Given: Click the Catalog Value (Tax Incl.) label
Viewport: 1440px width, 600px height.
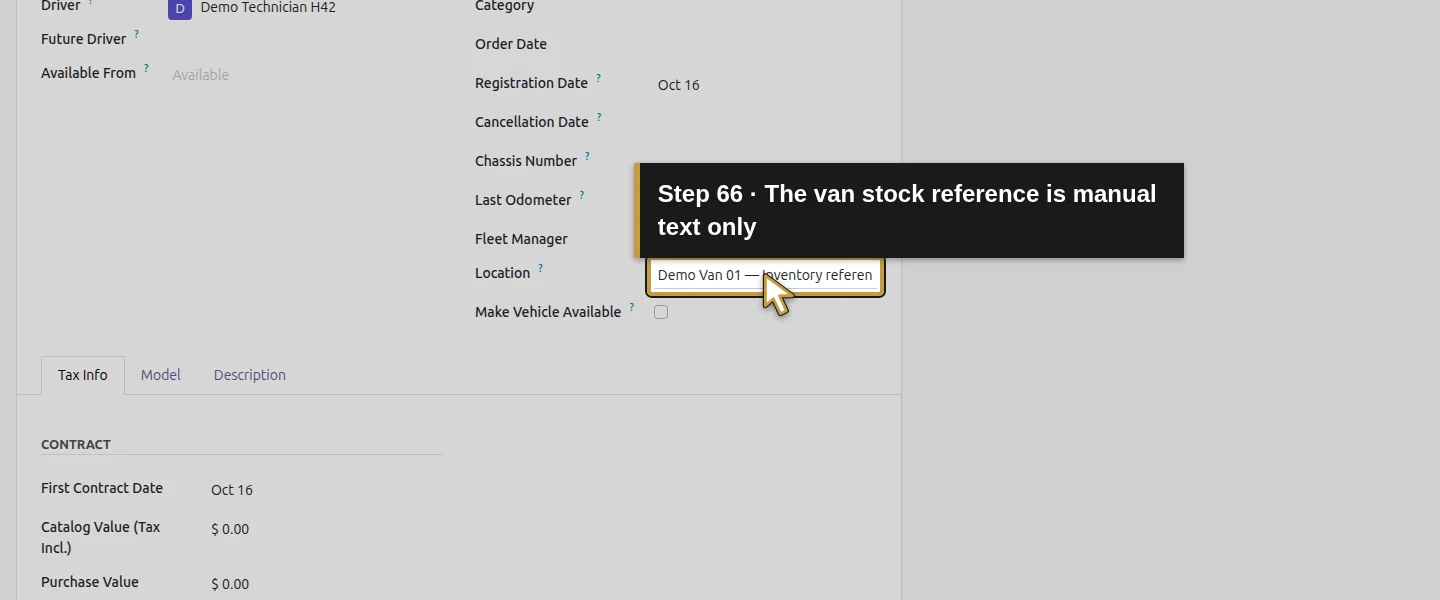Looking at the screenshot, I should [100, 537].
